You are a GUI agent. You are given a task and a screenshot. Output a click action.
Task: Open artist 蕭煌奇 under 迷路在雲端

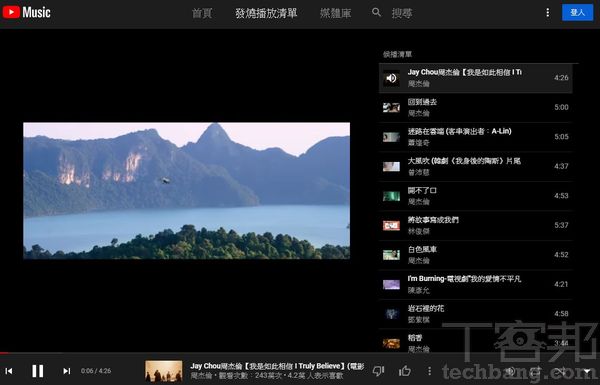418,143
